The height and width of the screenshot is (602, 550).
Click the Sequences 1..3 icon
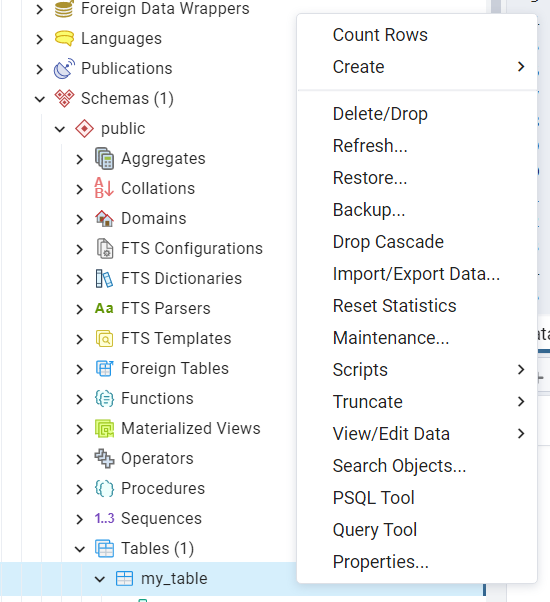pos(104,518)
